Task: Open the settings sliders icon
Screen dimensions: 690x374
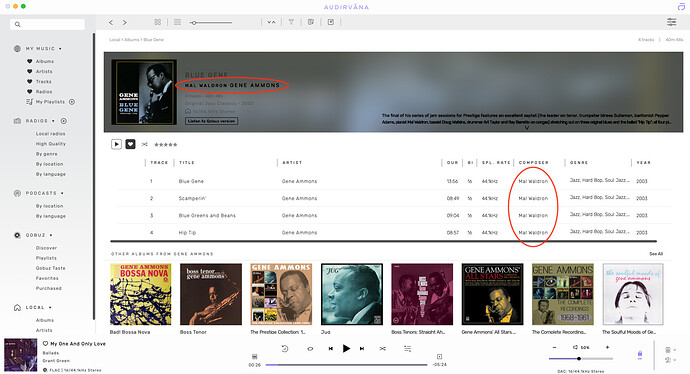Action: (x=672, y=22)
